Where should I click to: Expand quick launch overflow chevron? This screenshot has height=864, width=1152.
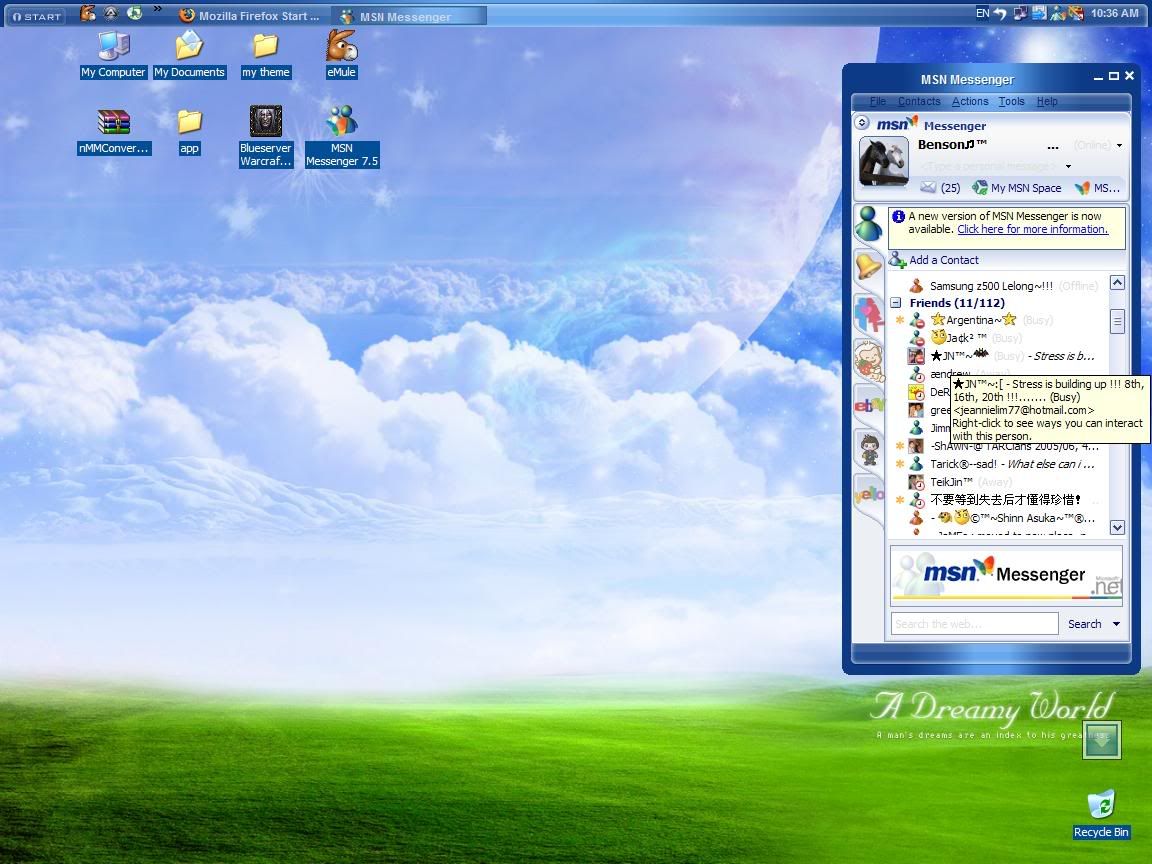157,10
